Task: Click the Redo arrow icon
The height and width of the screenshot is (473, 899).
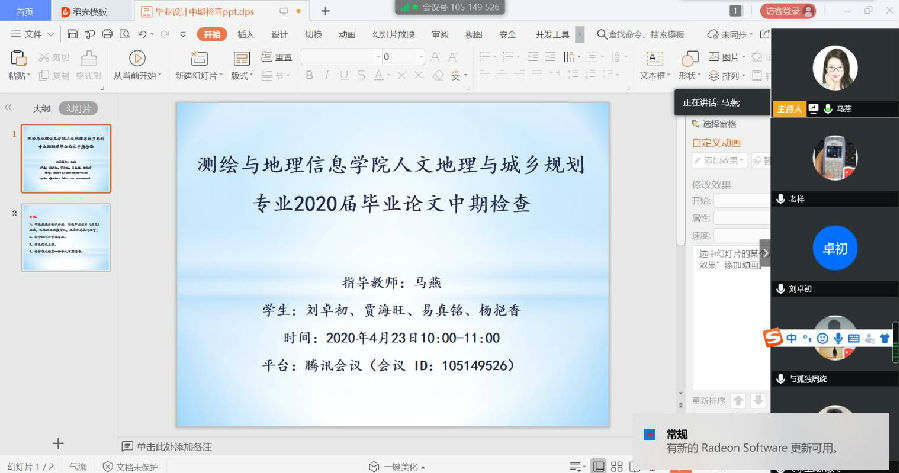Action: coord(165,34)
